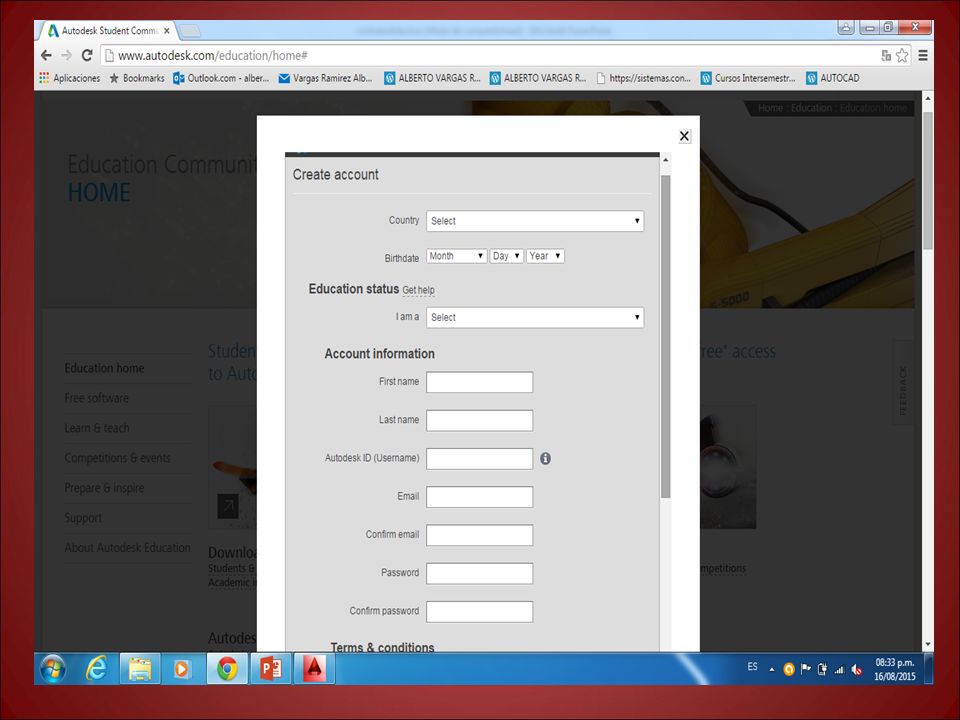Image resolution: width=960 pixels, height=720 pixels.
Task: Click the Action Center flag icon
Action: pyautogui.click(x=806, y=669)
